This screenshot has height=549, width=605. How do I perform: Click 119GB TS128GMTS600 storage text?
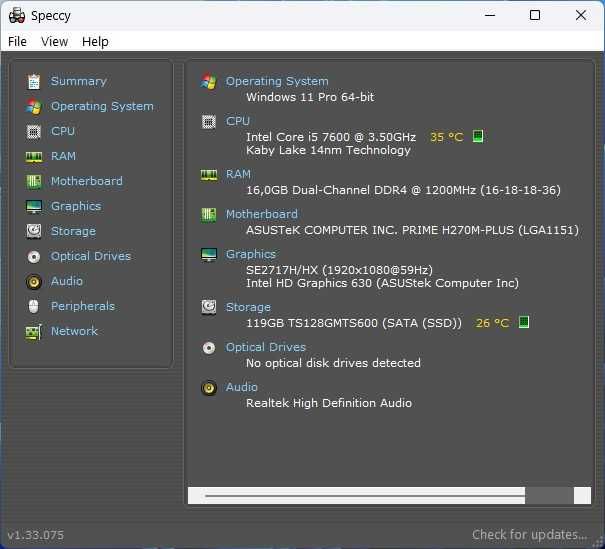pyautogui.click(x=354, y=323)
